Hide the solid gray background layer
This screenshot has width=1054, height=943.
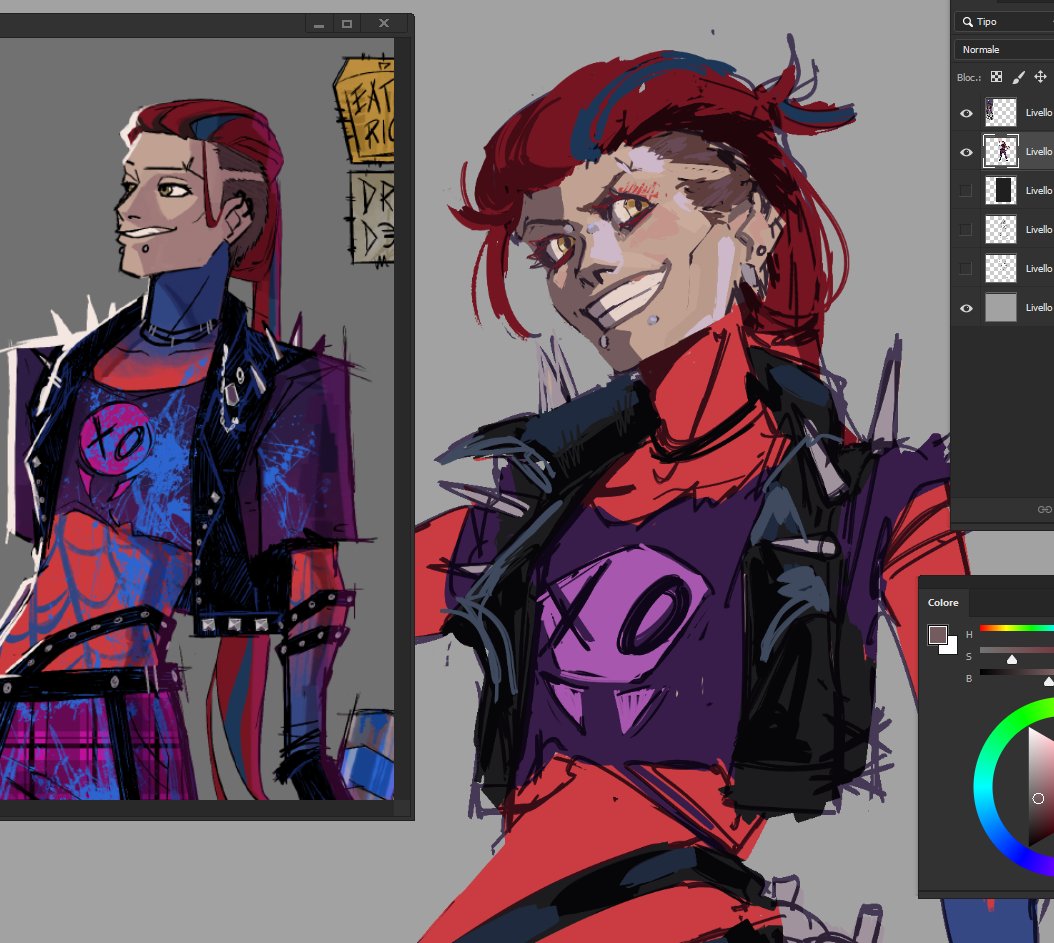[x=966, y=308]
